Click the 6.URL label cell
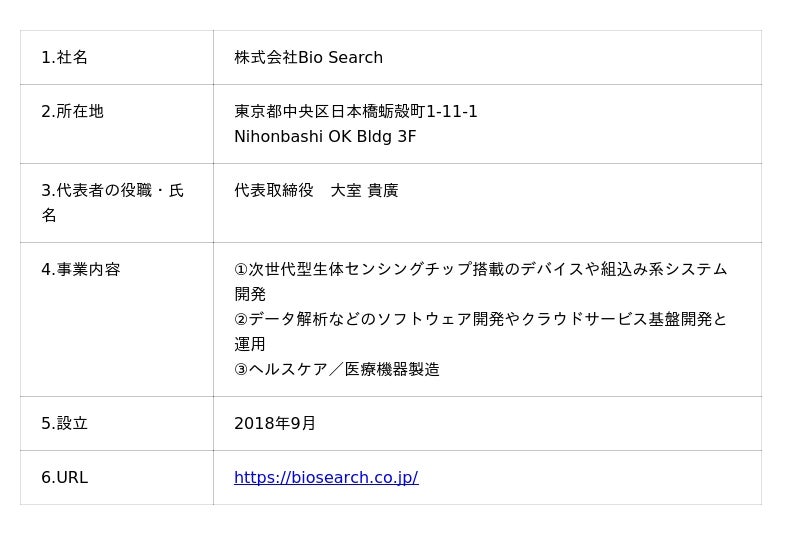 point(116,477)
